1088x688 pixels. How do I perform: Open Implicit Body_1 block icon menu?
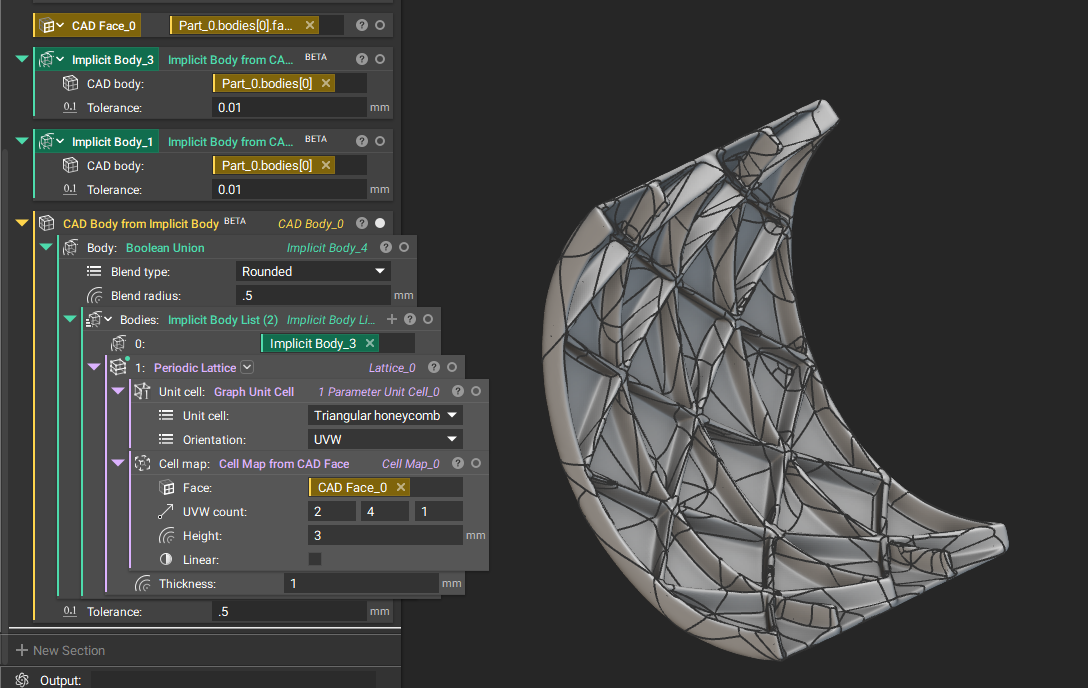(51, 141)
